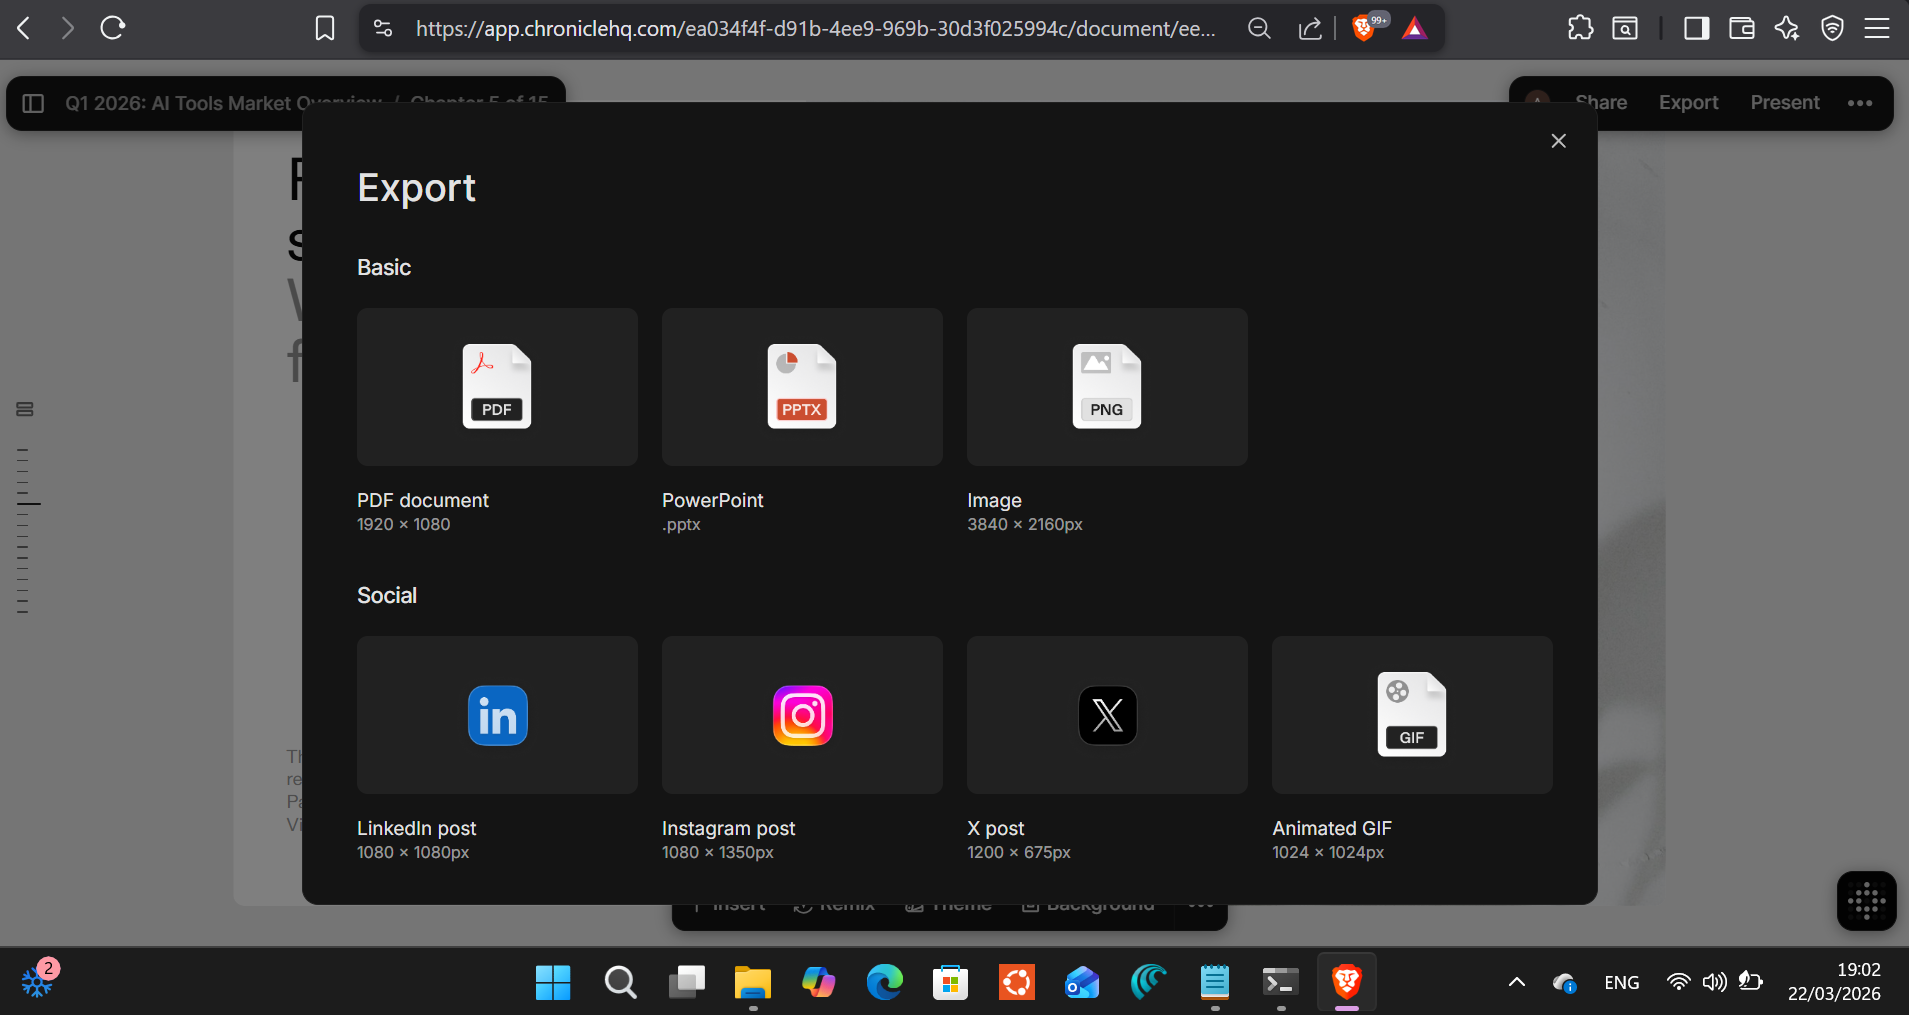This screenshot has width=1909, height=1015.
Task: Click the browser address bar URL
Action: click(x=815, y=28)
